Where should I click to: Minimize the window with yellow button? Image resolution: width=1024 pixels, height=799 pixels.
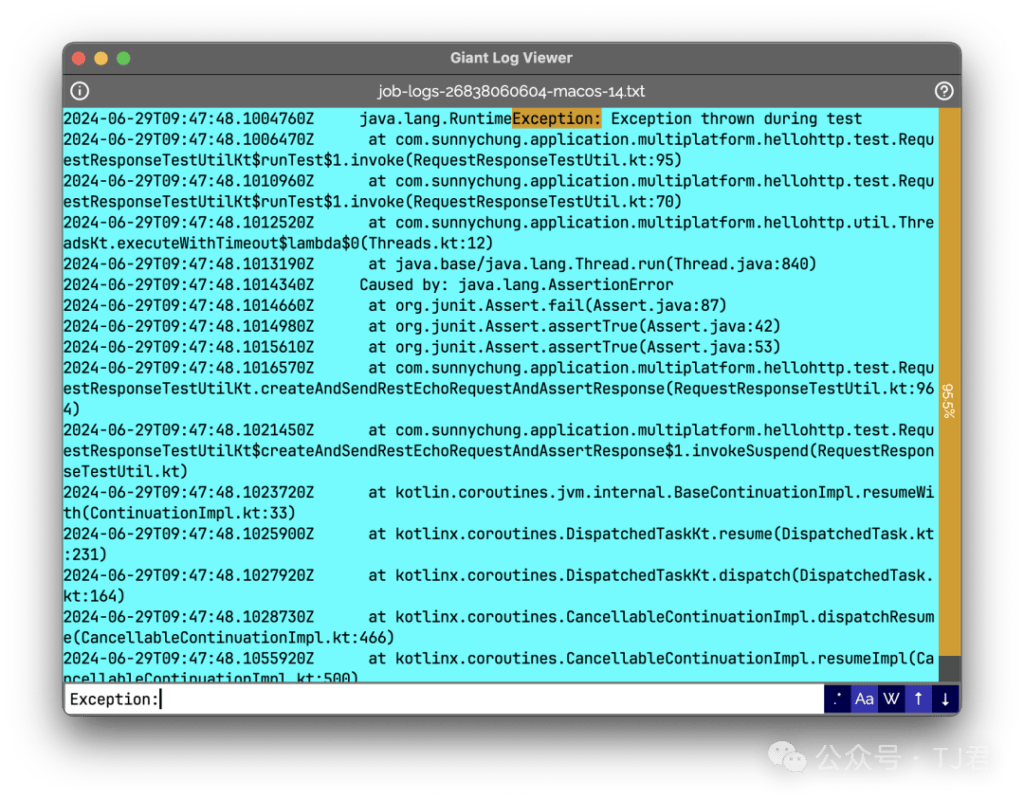click(101, 58)
